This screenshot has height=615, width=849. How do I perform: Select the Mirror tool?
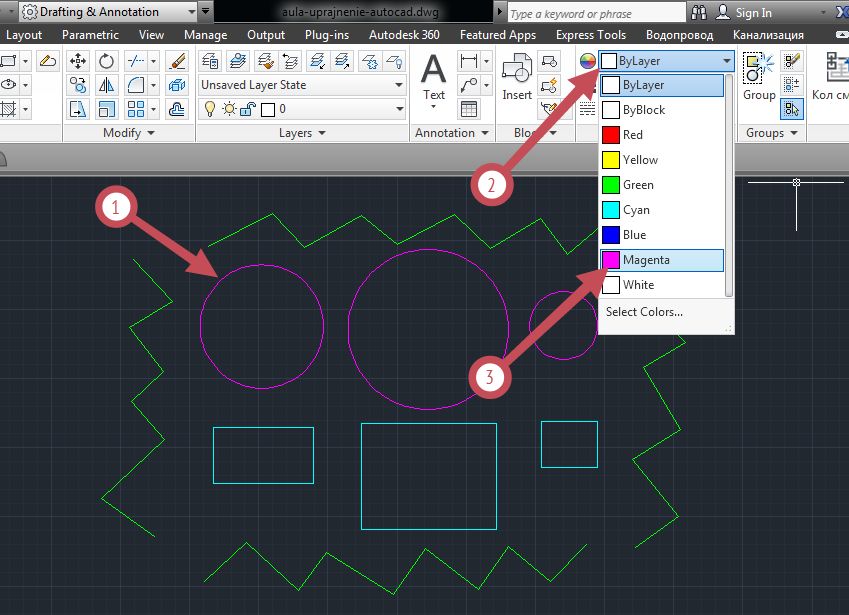(106, 85)
